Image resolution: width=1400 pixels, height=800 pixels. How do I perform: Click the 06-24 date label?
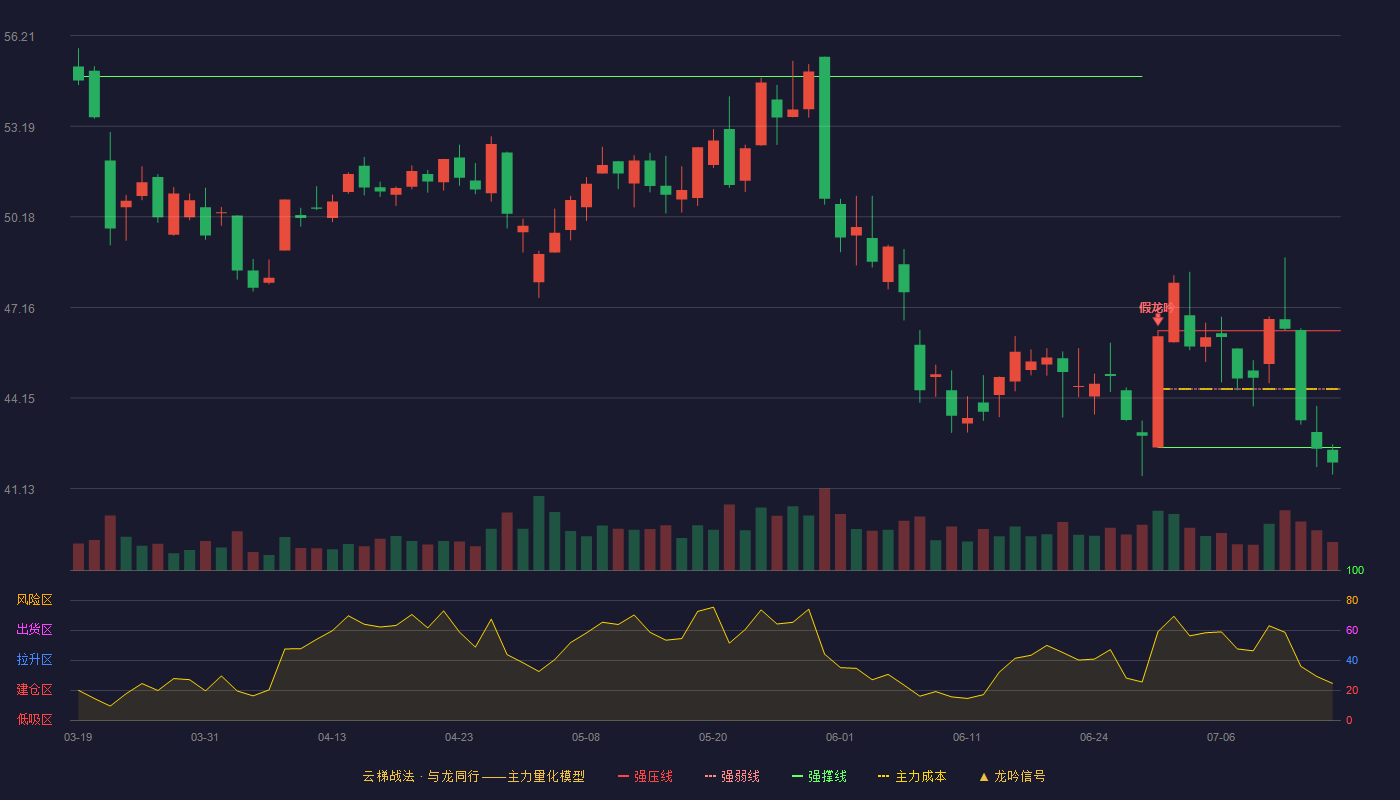pyautogui.click(x=1094, y=737)
